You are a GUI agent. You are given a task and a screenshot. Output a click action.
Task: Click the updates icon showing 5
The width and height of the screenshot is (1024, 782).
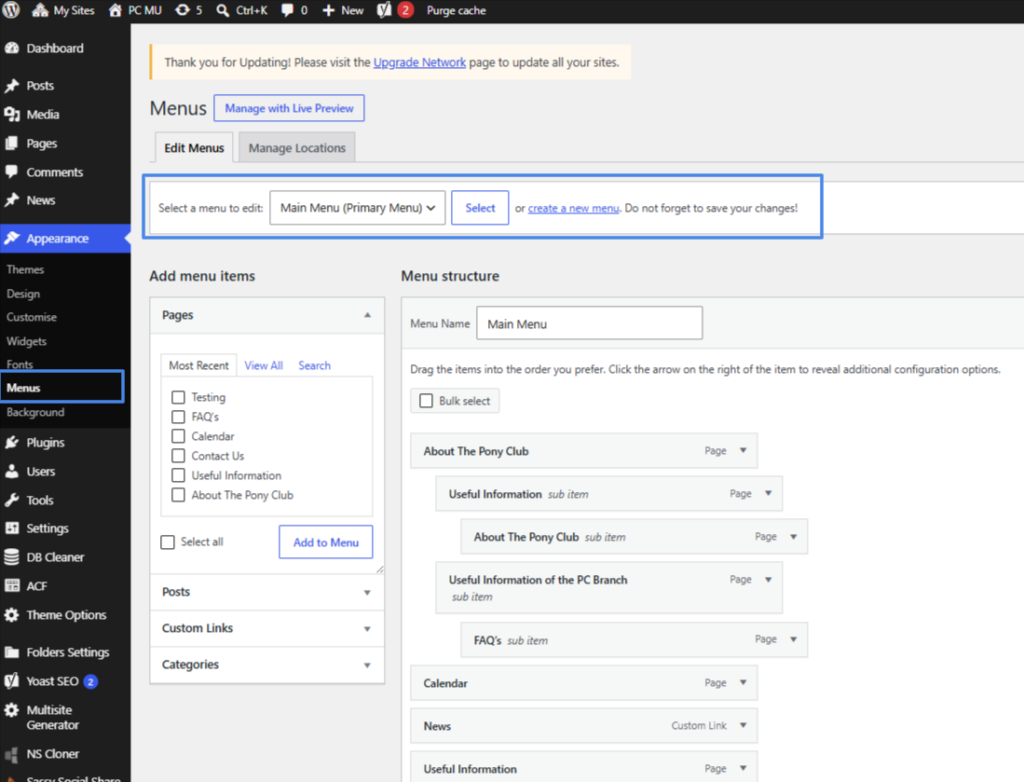[x=182, y=10]
